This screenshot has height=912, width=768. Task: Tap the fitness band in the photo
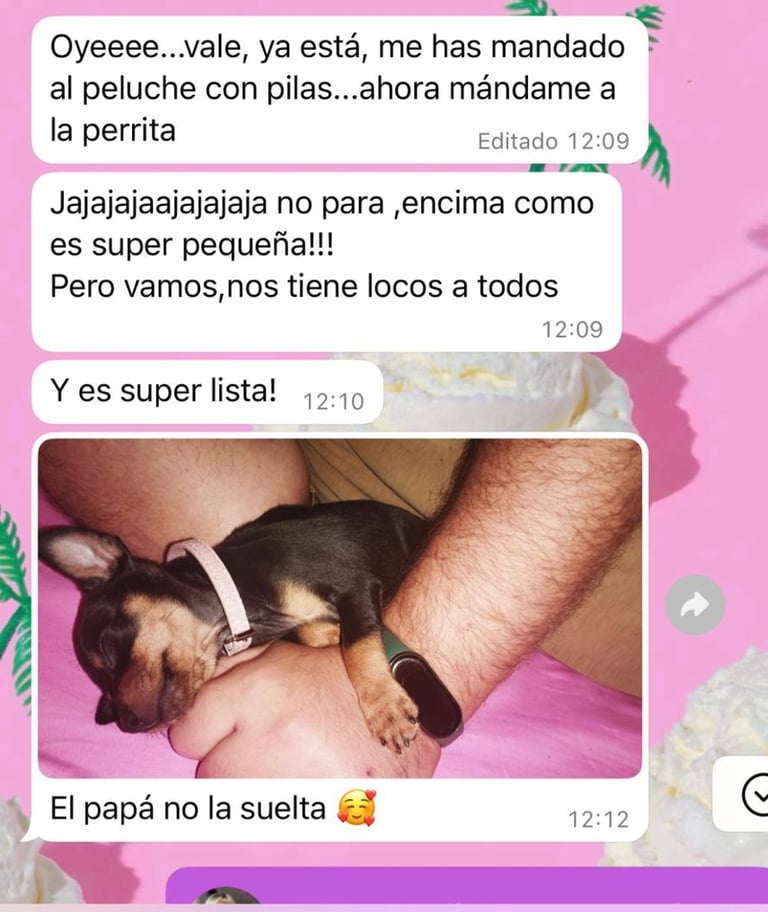[x=422, y=686]
